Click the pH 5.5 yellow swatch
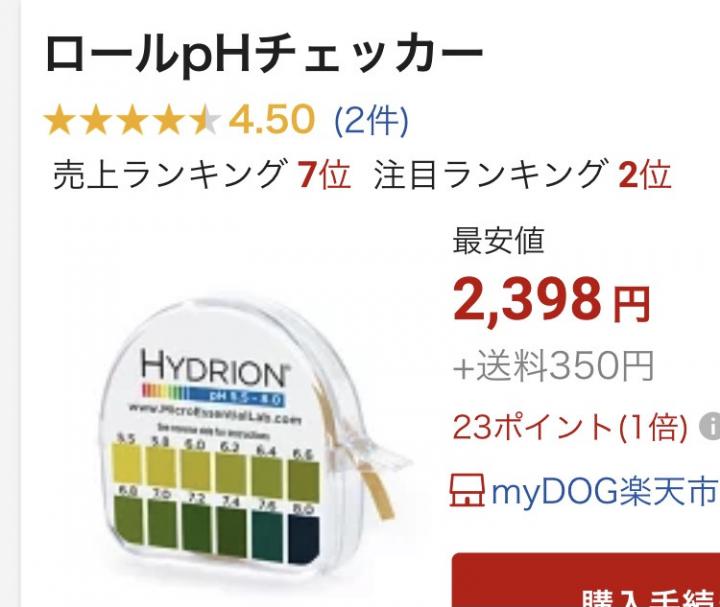Image resolution: width=720 pixels, height=607 pixels. [127, 463]
